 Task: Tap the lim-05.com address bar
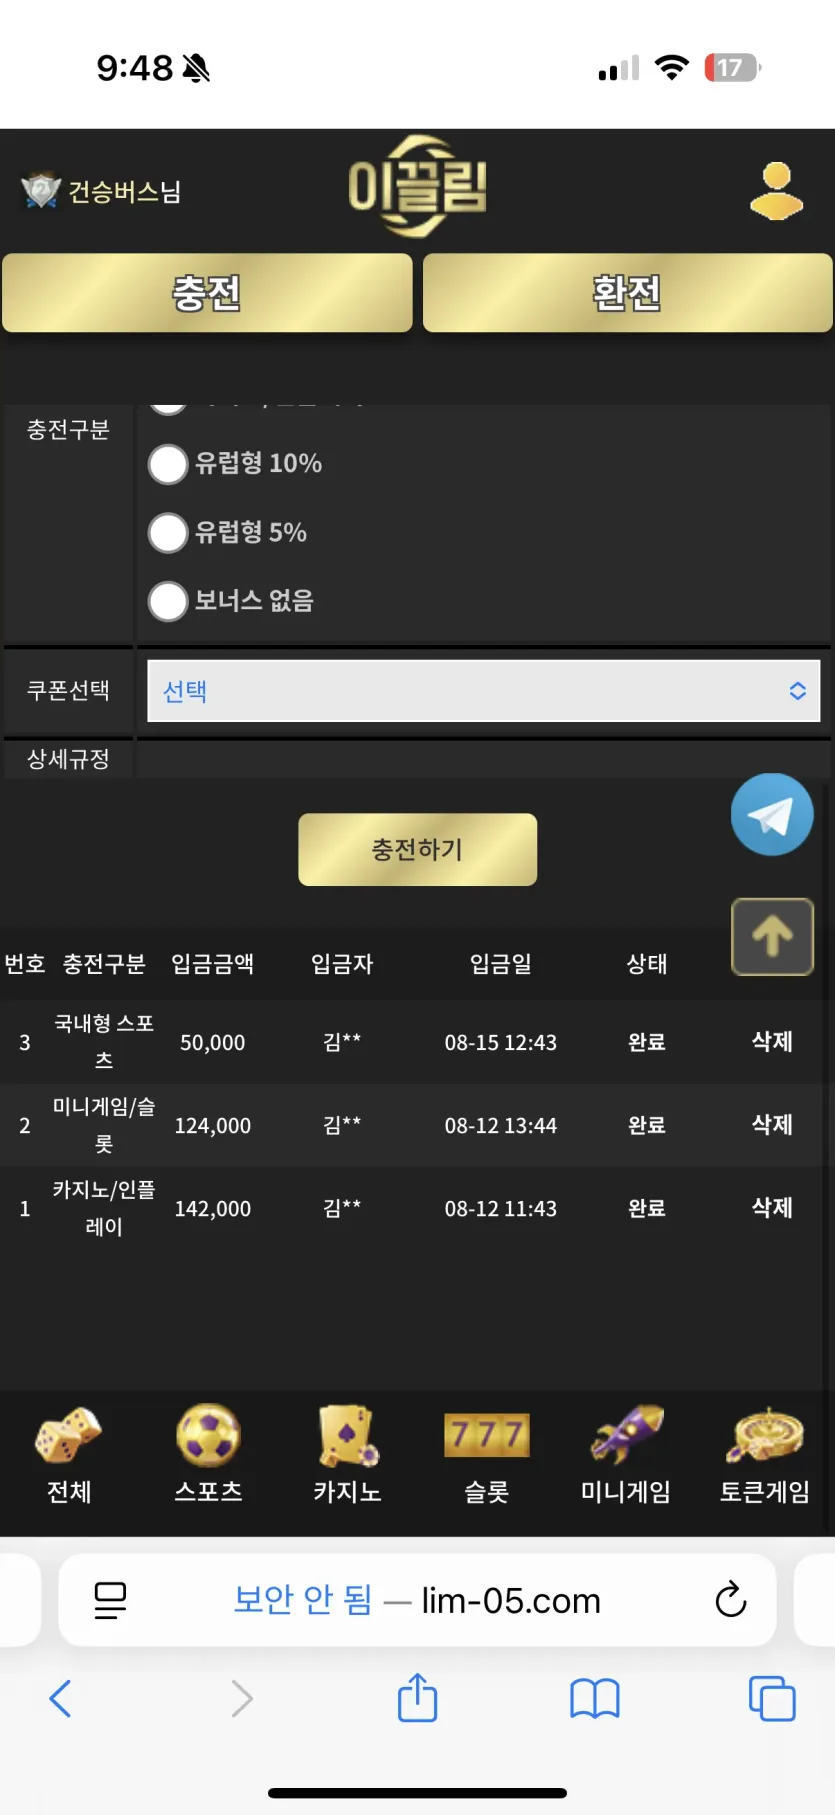coord(417,1600)
